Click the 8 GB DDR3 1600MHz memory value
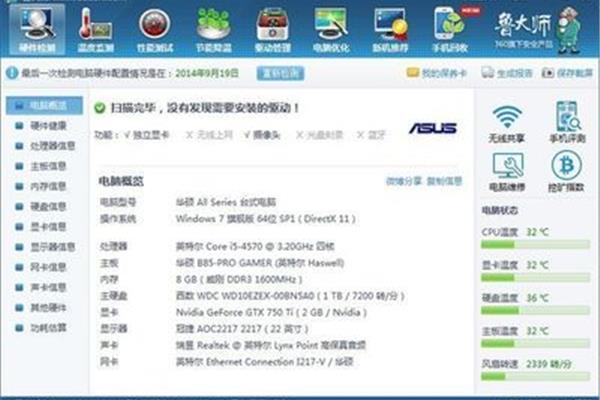Viewport: 600px width, 400px height. click(239, 279)
